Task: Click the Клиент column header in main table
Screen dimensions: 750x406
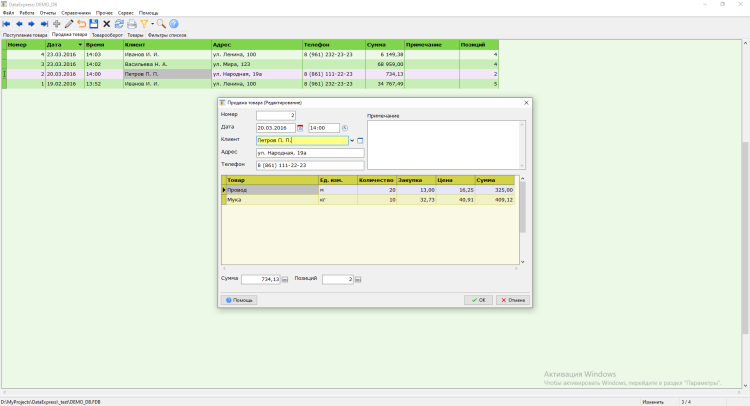Action: tap(167, 44)
